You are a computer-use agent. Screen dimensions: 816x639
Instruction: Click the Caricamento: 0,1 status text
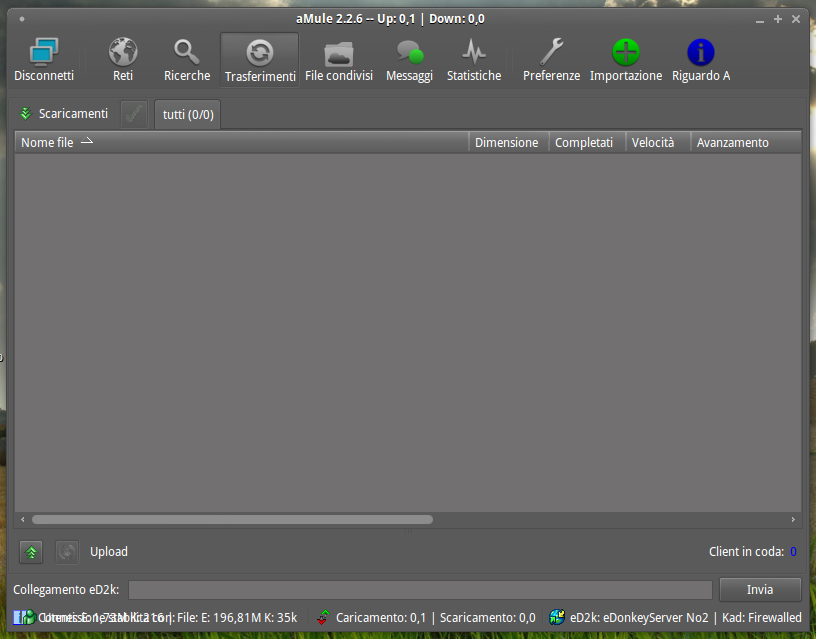point(381,618)
